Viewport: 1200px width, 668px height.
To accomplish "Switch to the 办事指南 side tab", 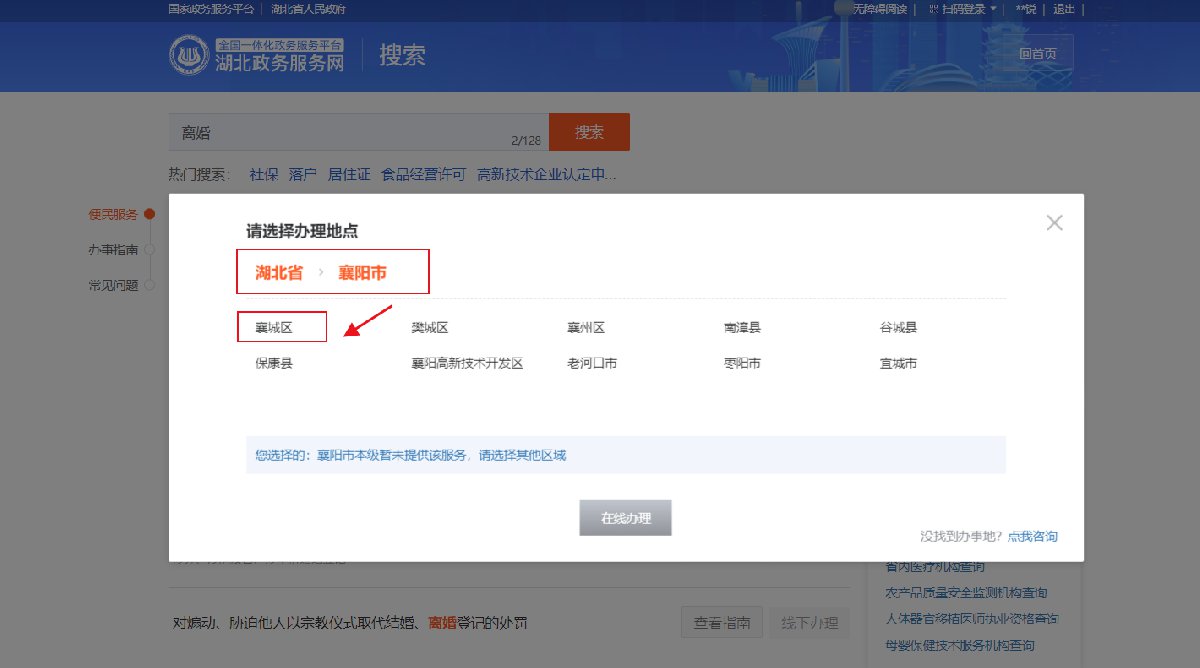I will (113, 249).
